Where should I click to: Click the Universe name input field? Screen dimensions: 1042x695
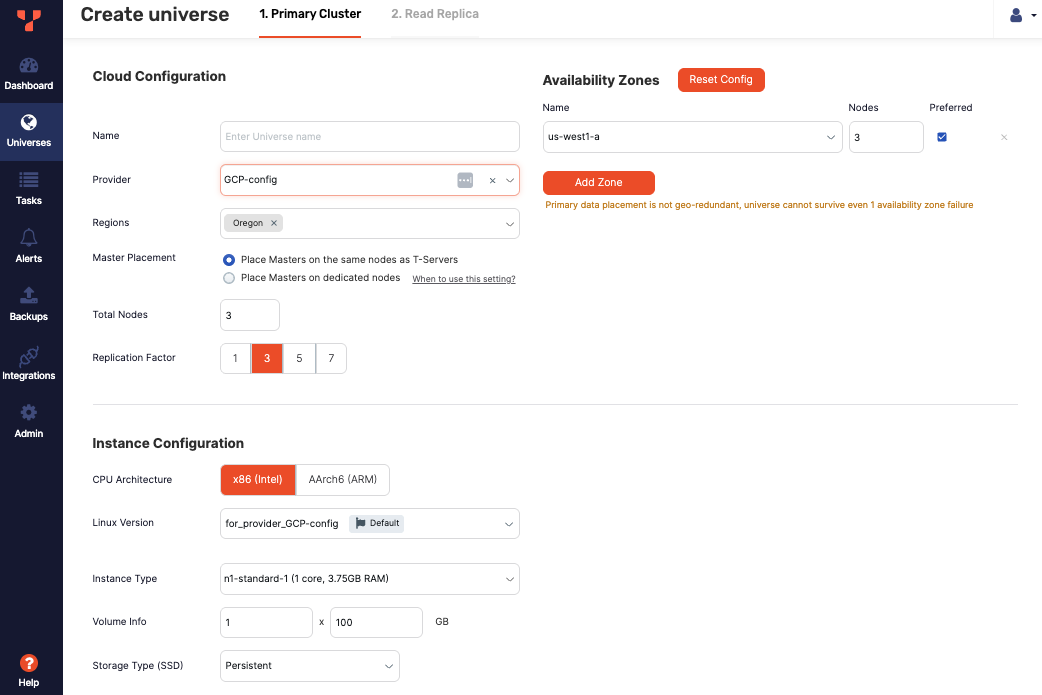(x=369, y=136)
